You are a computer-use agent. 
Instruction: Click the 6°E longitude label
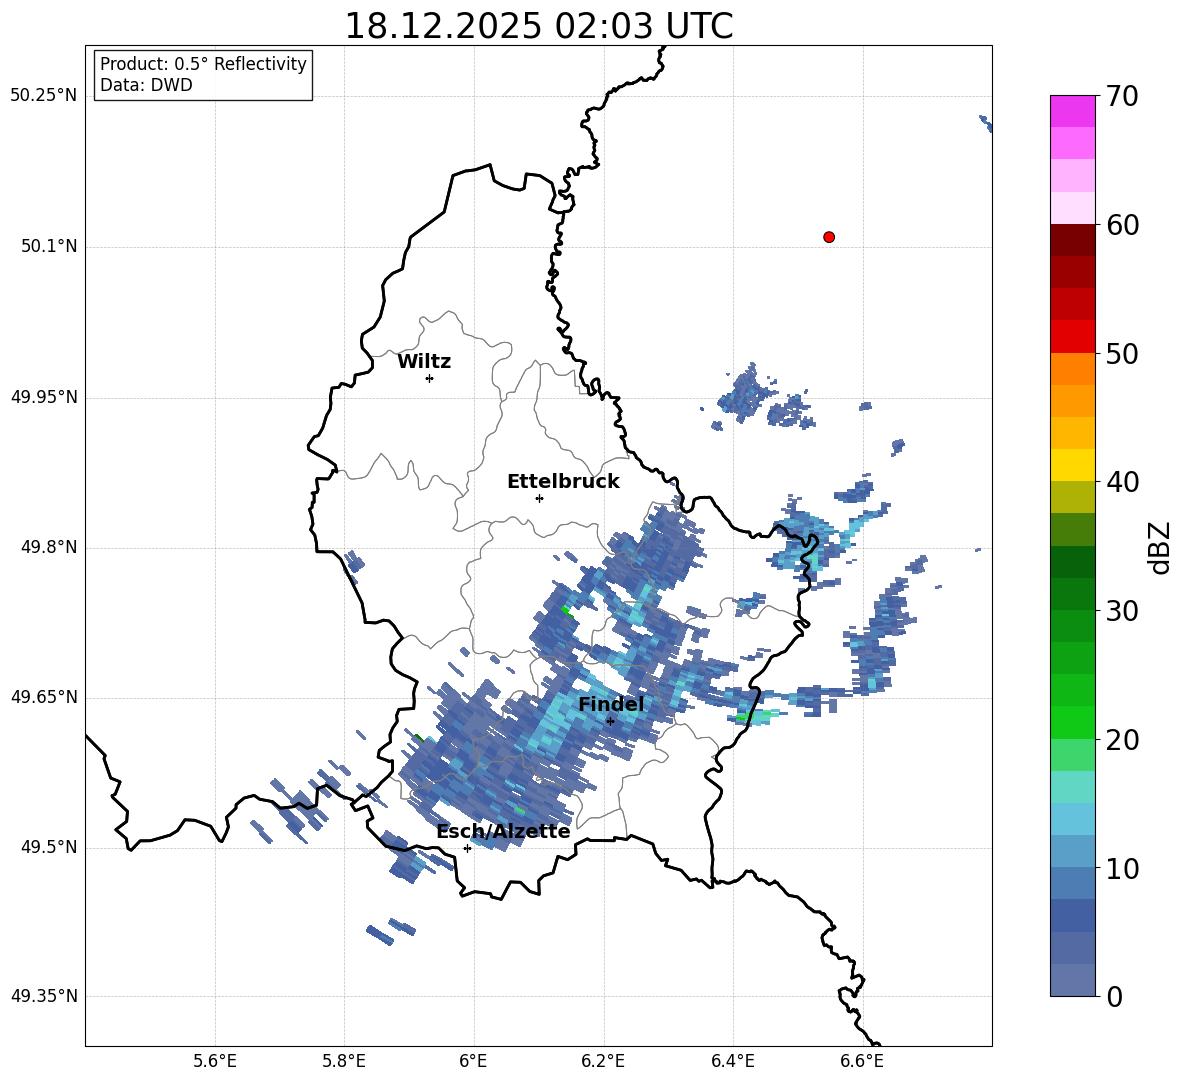[473, 1061]
